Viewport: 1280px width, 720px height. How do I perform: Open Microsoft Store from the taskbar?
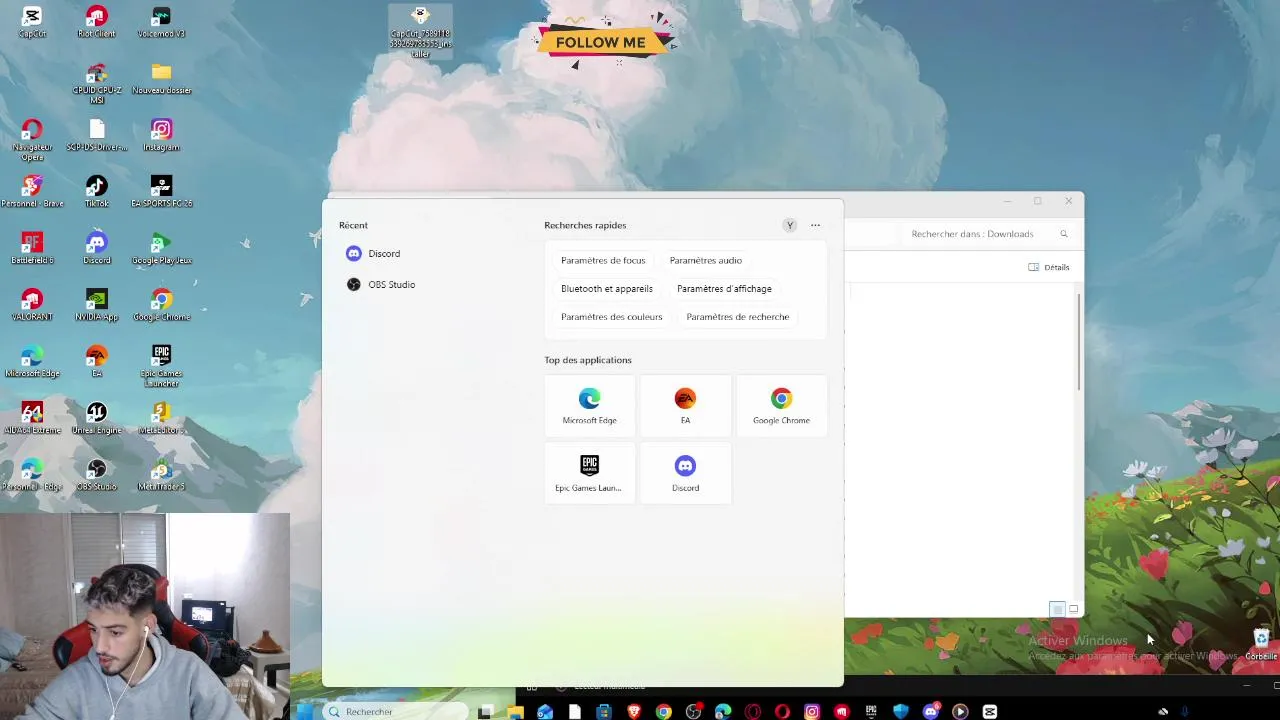pos(604,711)
